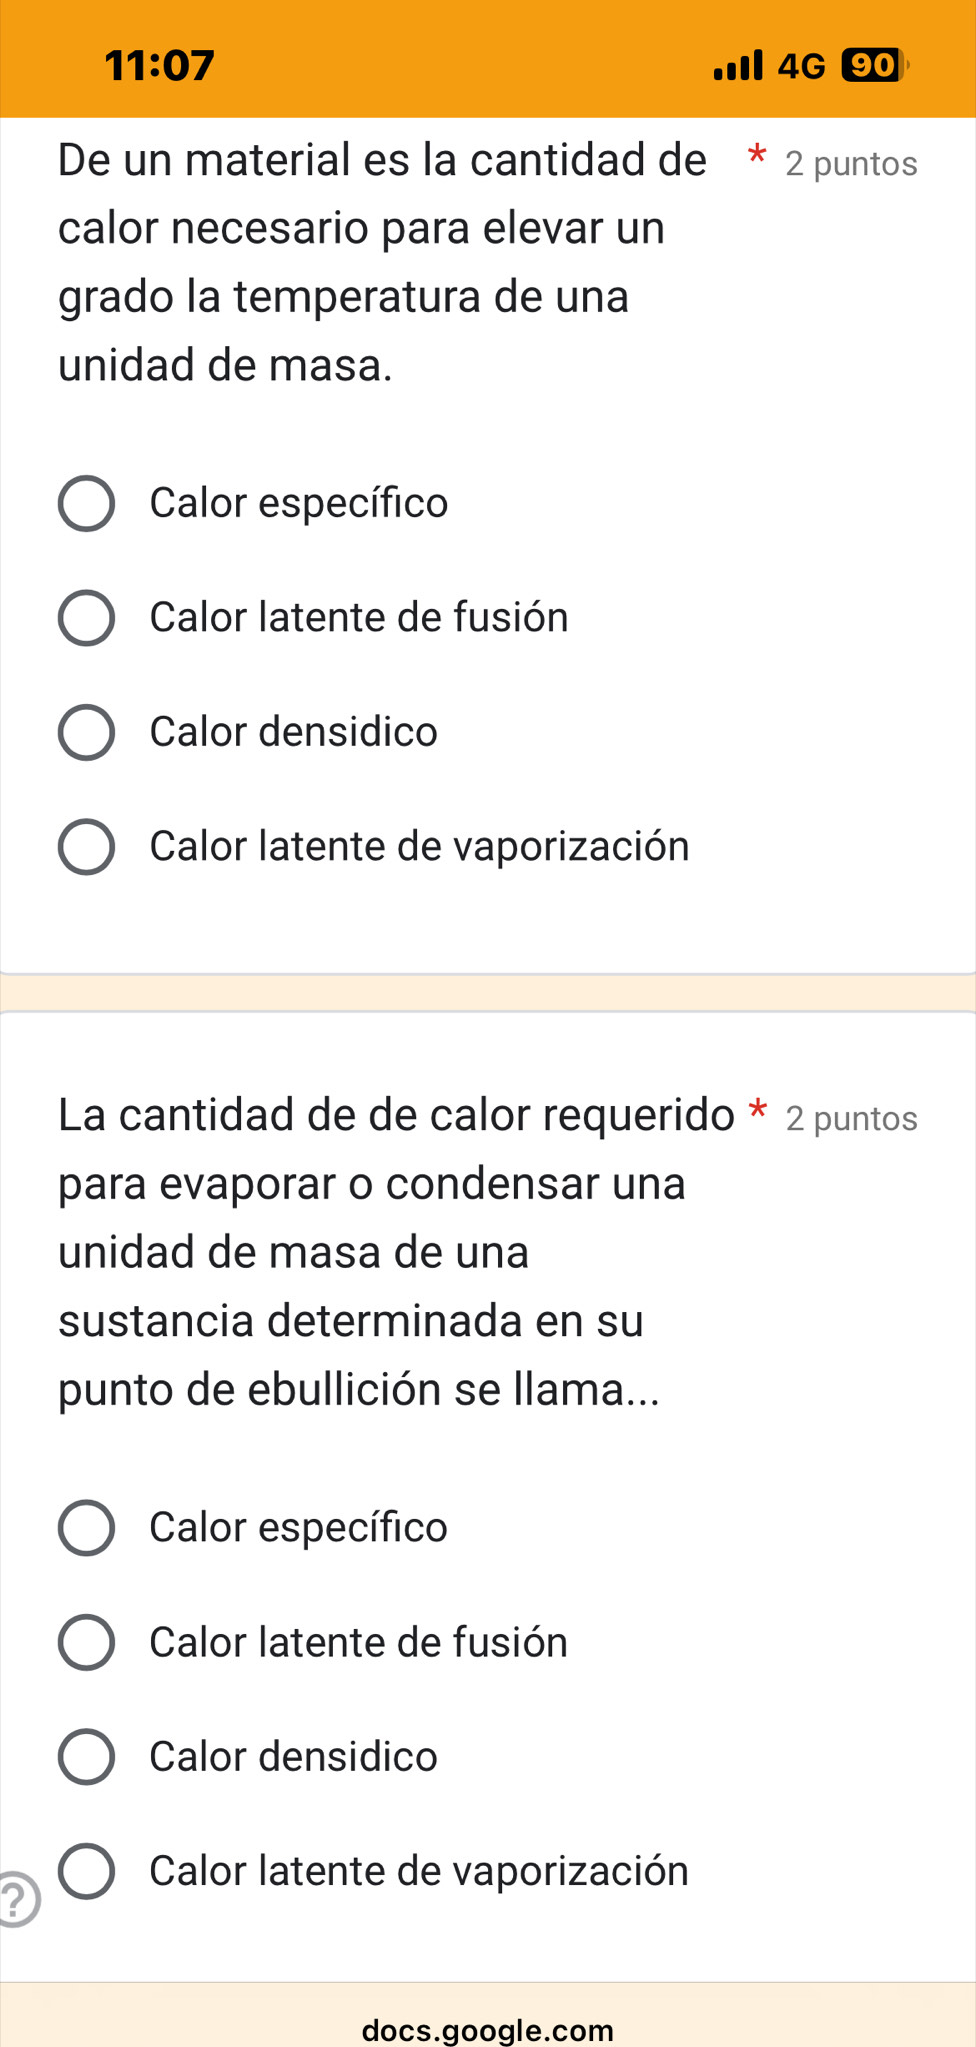The height and width of the screenshot is (2047, 976).
Task: Pick "Calor densidico" under the unidad de masa question
Action: click(x=86, y=732)
